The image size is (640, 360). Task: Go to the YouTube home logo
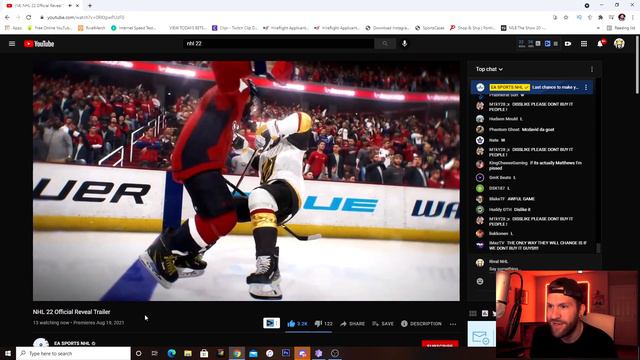click(x=39, y=44)
